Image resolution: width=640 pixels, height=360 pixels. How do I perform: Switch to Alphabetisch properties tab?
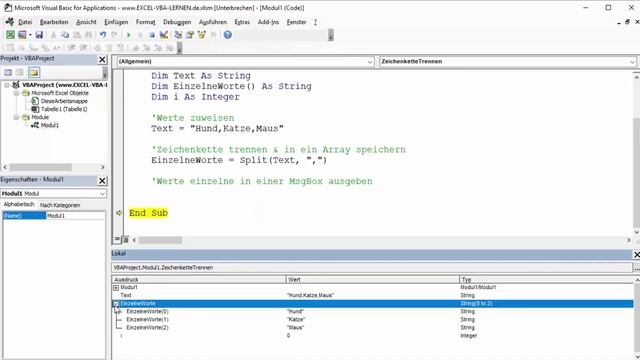tap(19, 204)
